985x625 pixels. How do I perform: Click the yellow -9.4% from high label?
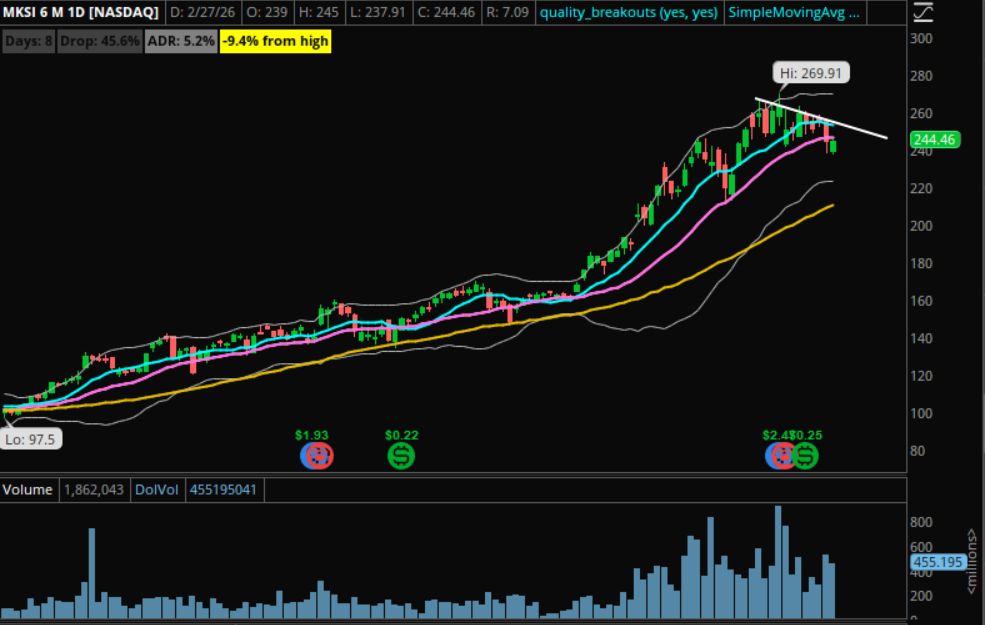275,41
